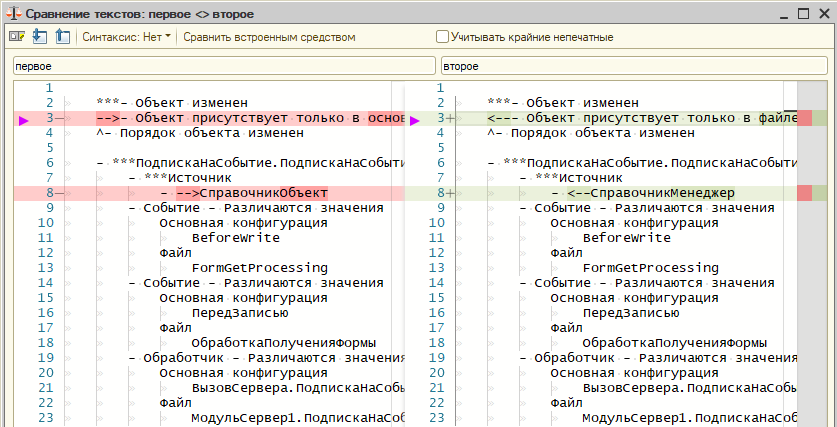837x427 pixels.
Task: Click 'BeforeWrite' in первое pane
Action: (236, 238)
